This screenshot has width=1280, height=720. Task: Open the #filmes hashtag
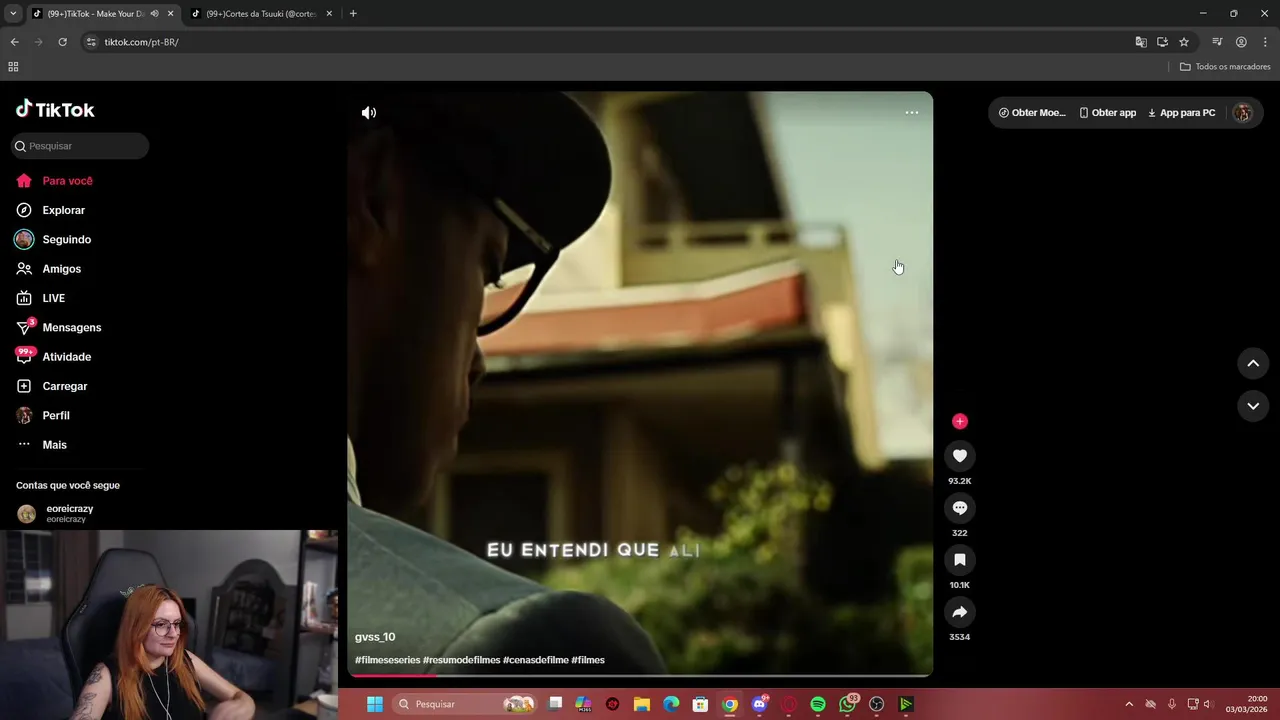[588, 660]
